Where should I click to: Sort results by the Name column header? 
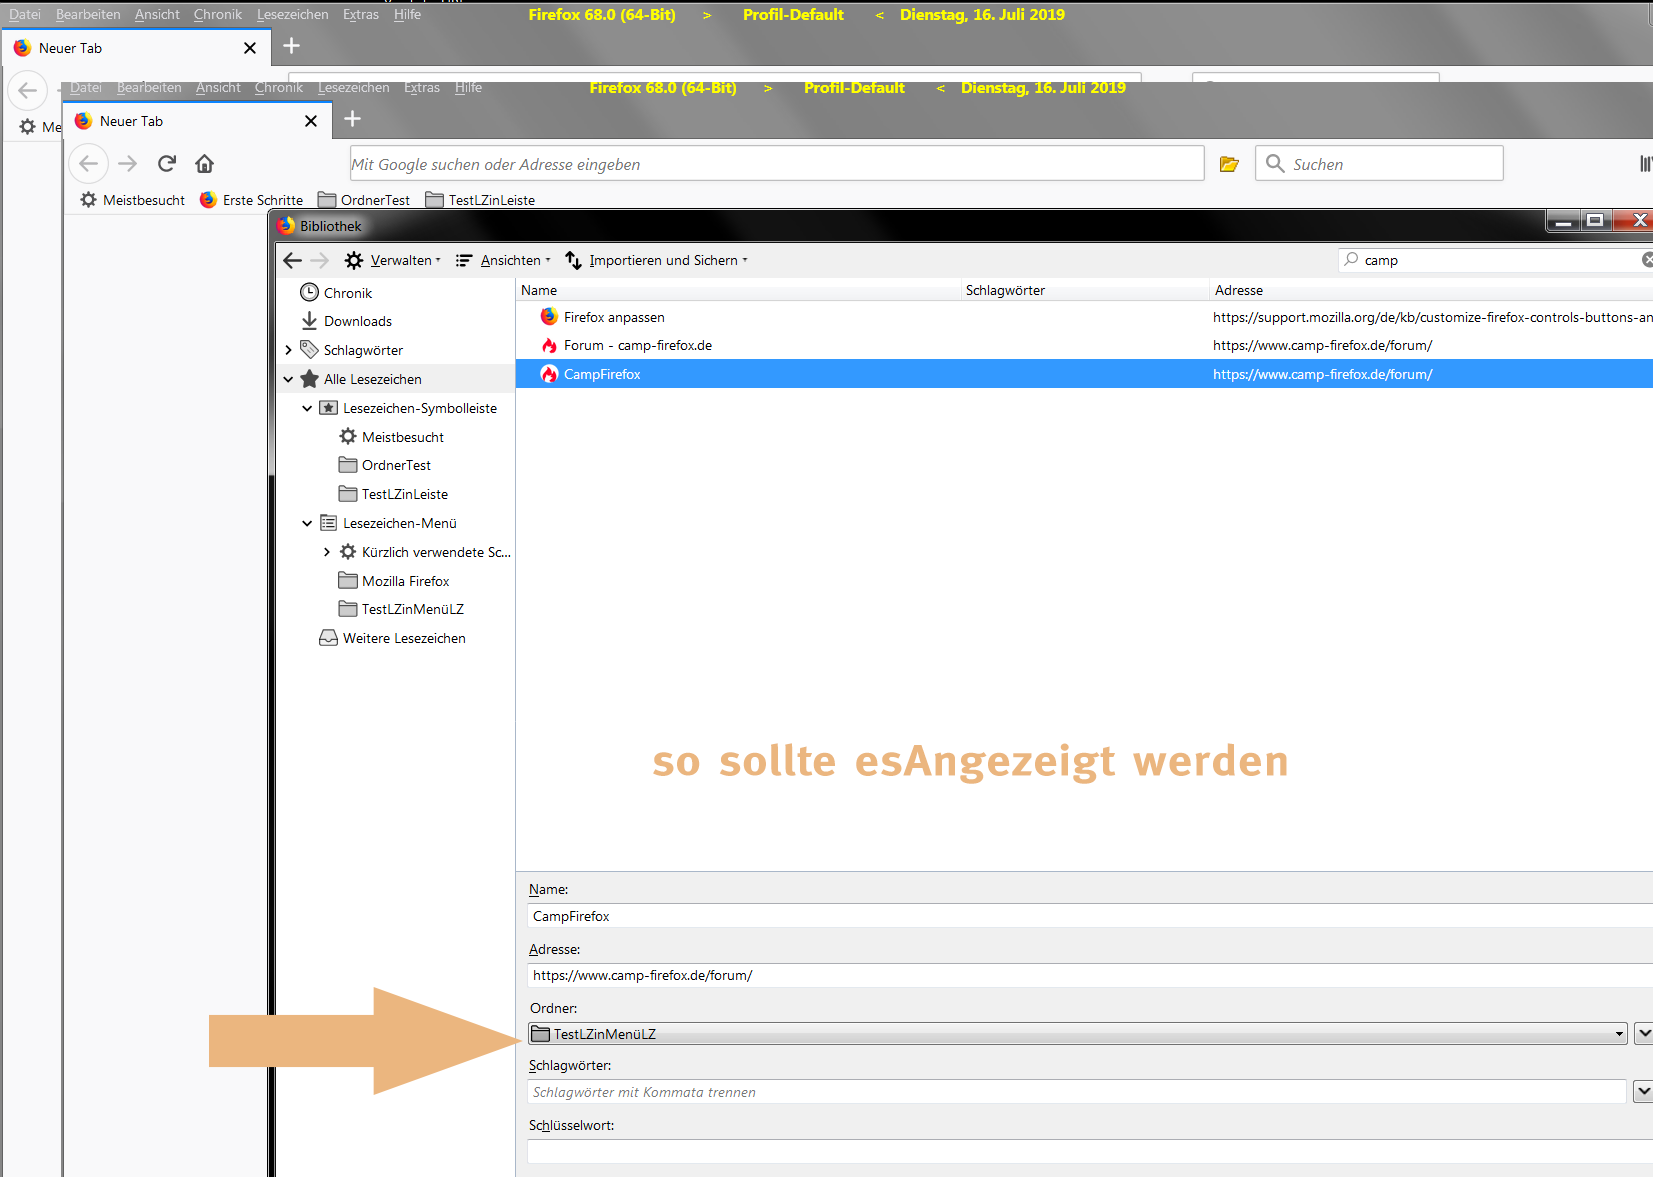[x=738, y=290]
